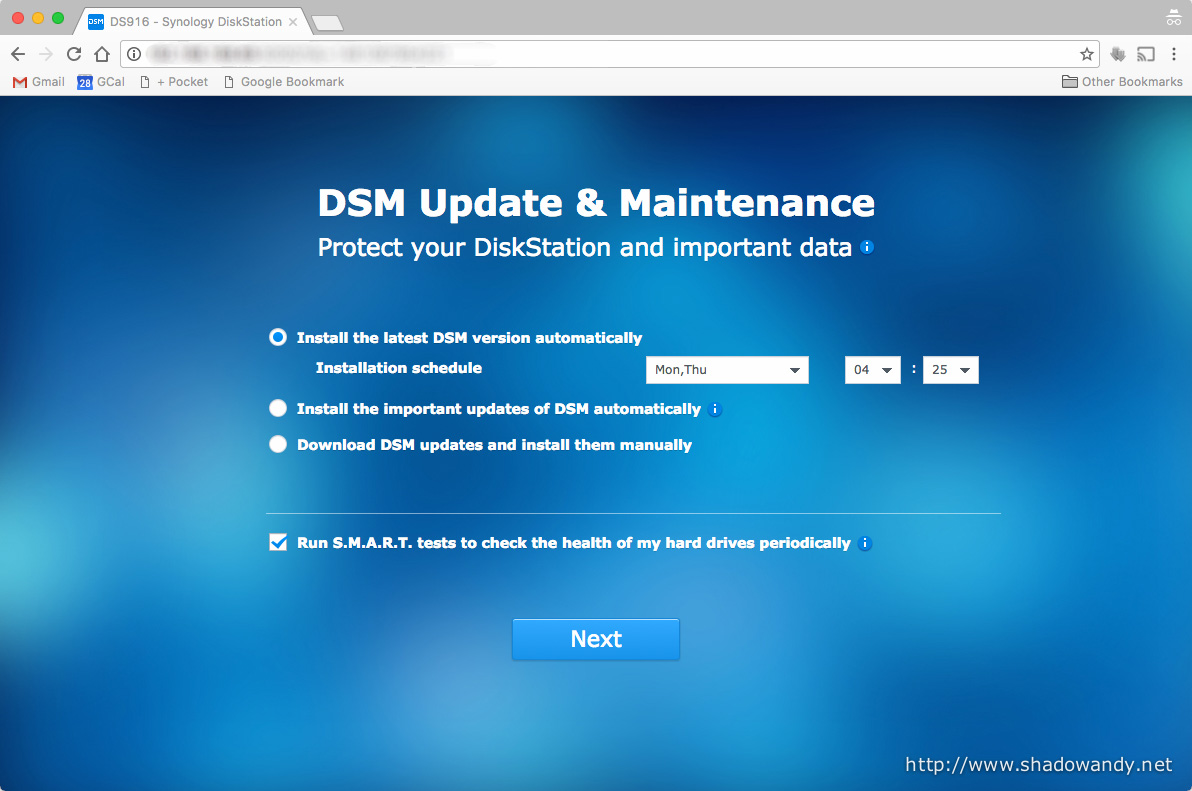Open the + Pocket bookmark
The image size is (1192, 791).
174,82
